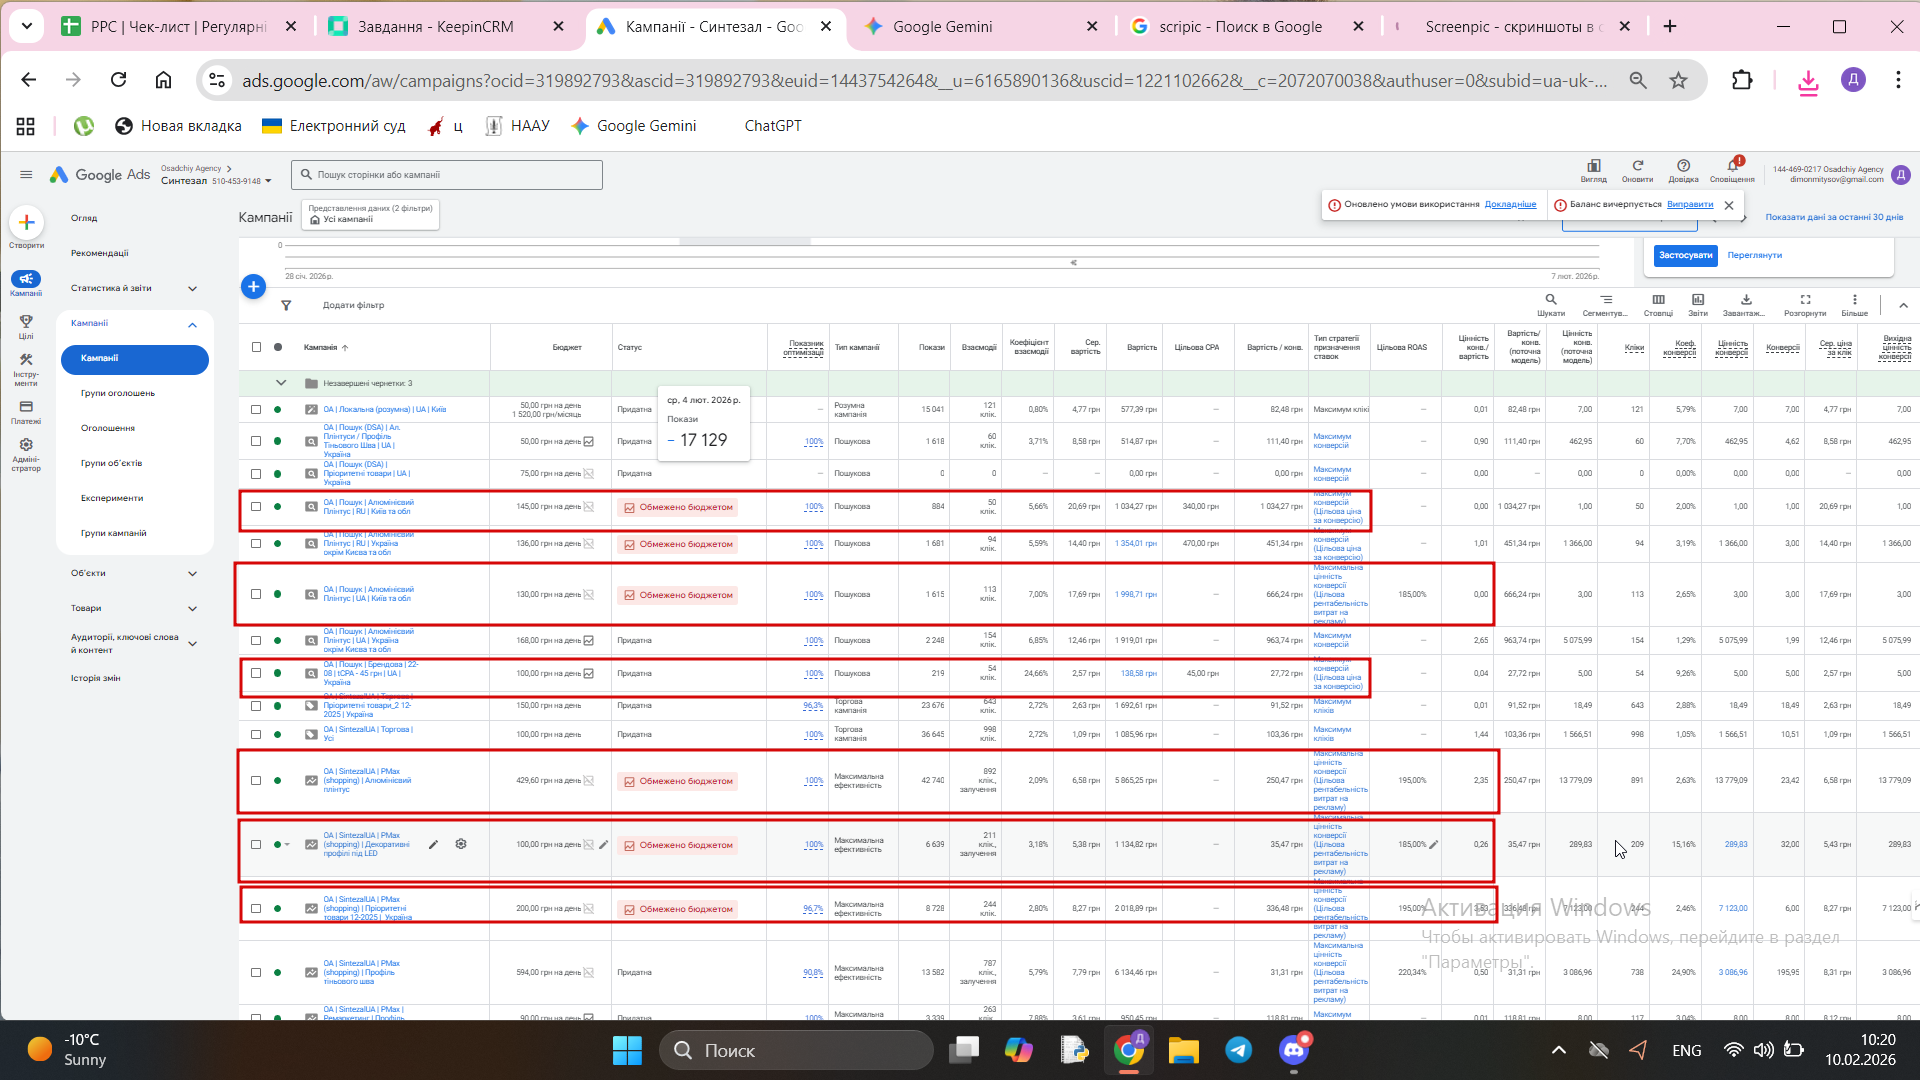Click the blue plus new campaign button
This screenshot has width=1920, height=1080.
click(254, 287)
